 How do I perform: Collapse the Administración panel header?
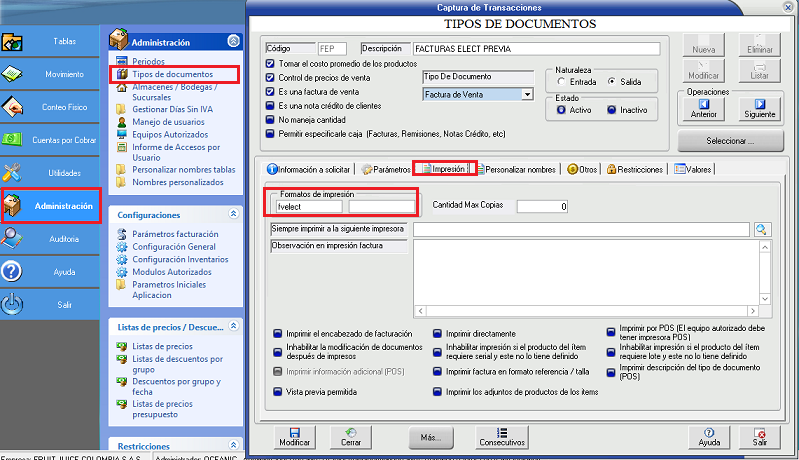click(234, 42)
